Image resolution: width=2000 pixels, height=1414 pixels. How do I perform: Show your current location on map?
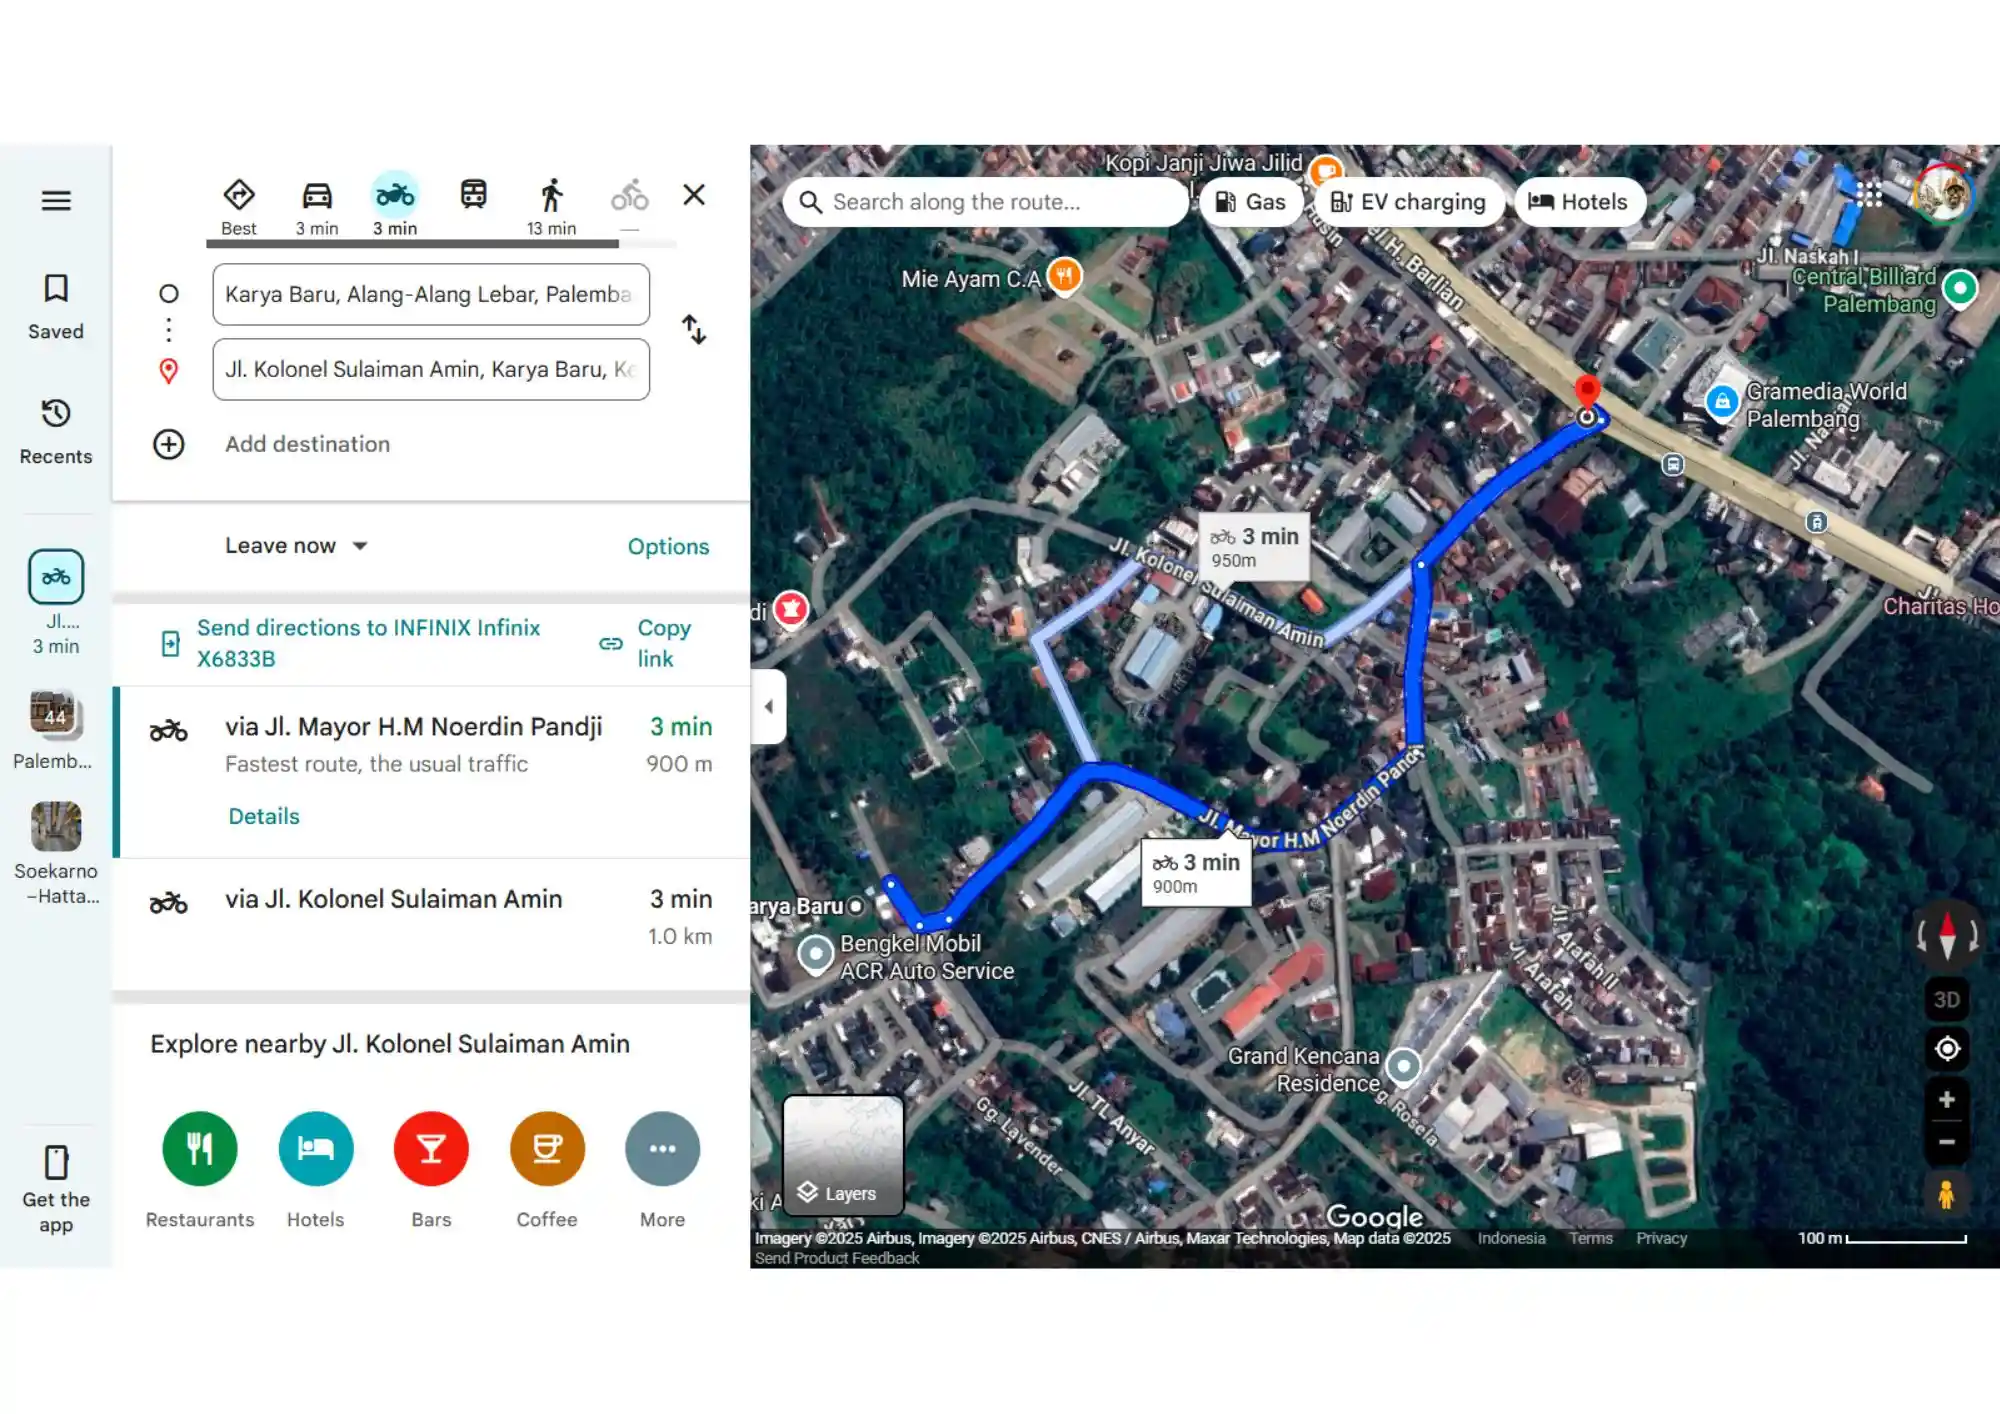tap(1946, 1049)
